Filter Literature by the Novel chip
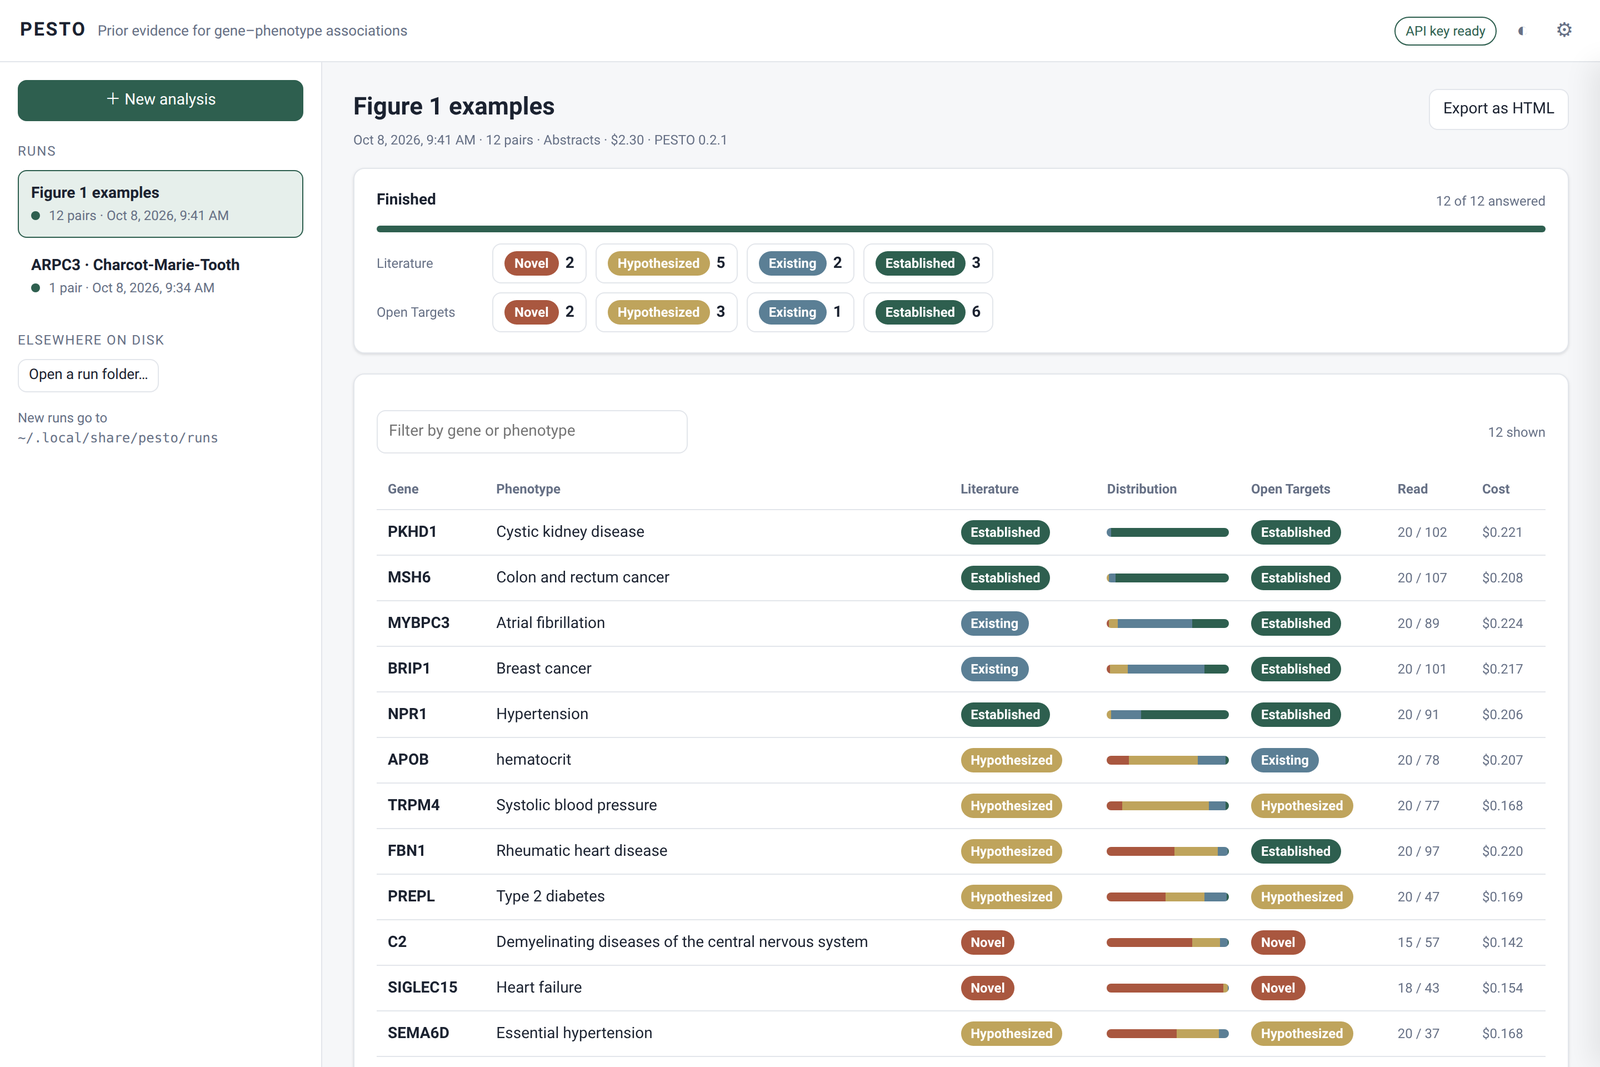The width and height of the screenshot is (1600, 1067). click(x=539, y=264)
